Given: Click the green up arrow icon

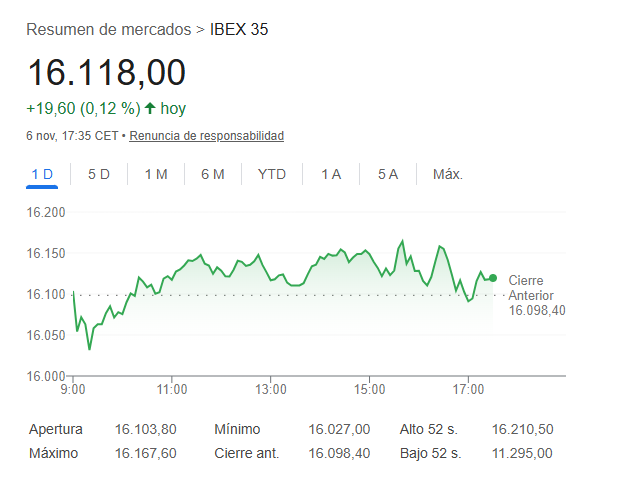Looking at the screenshot, I should (150, 108).
